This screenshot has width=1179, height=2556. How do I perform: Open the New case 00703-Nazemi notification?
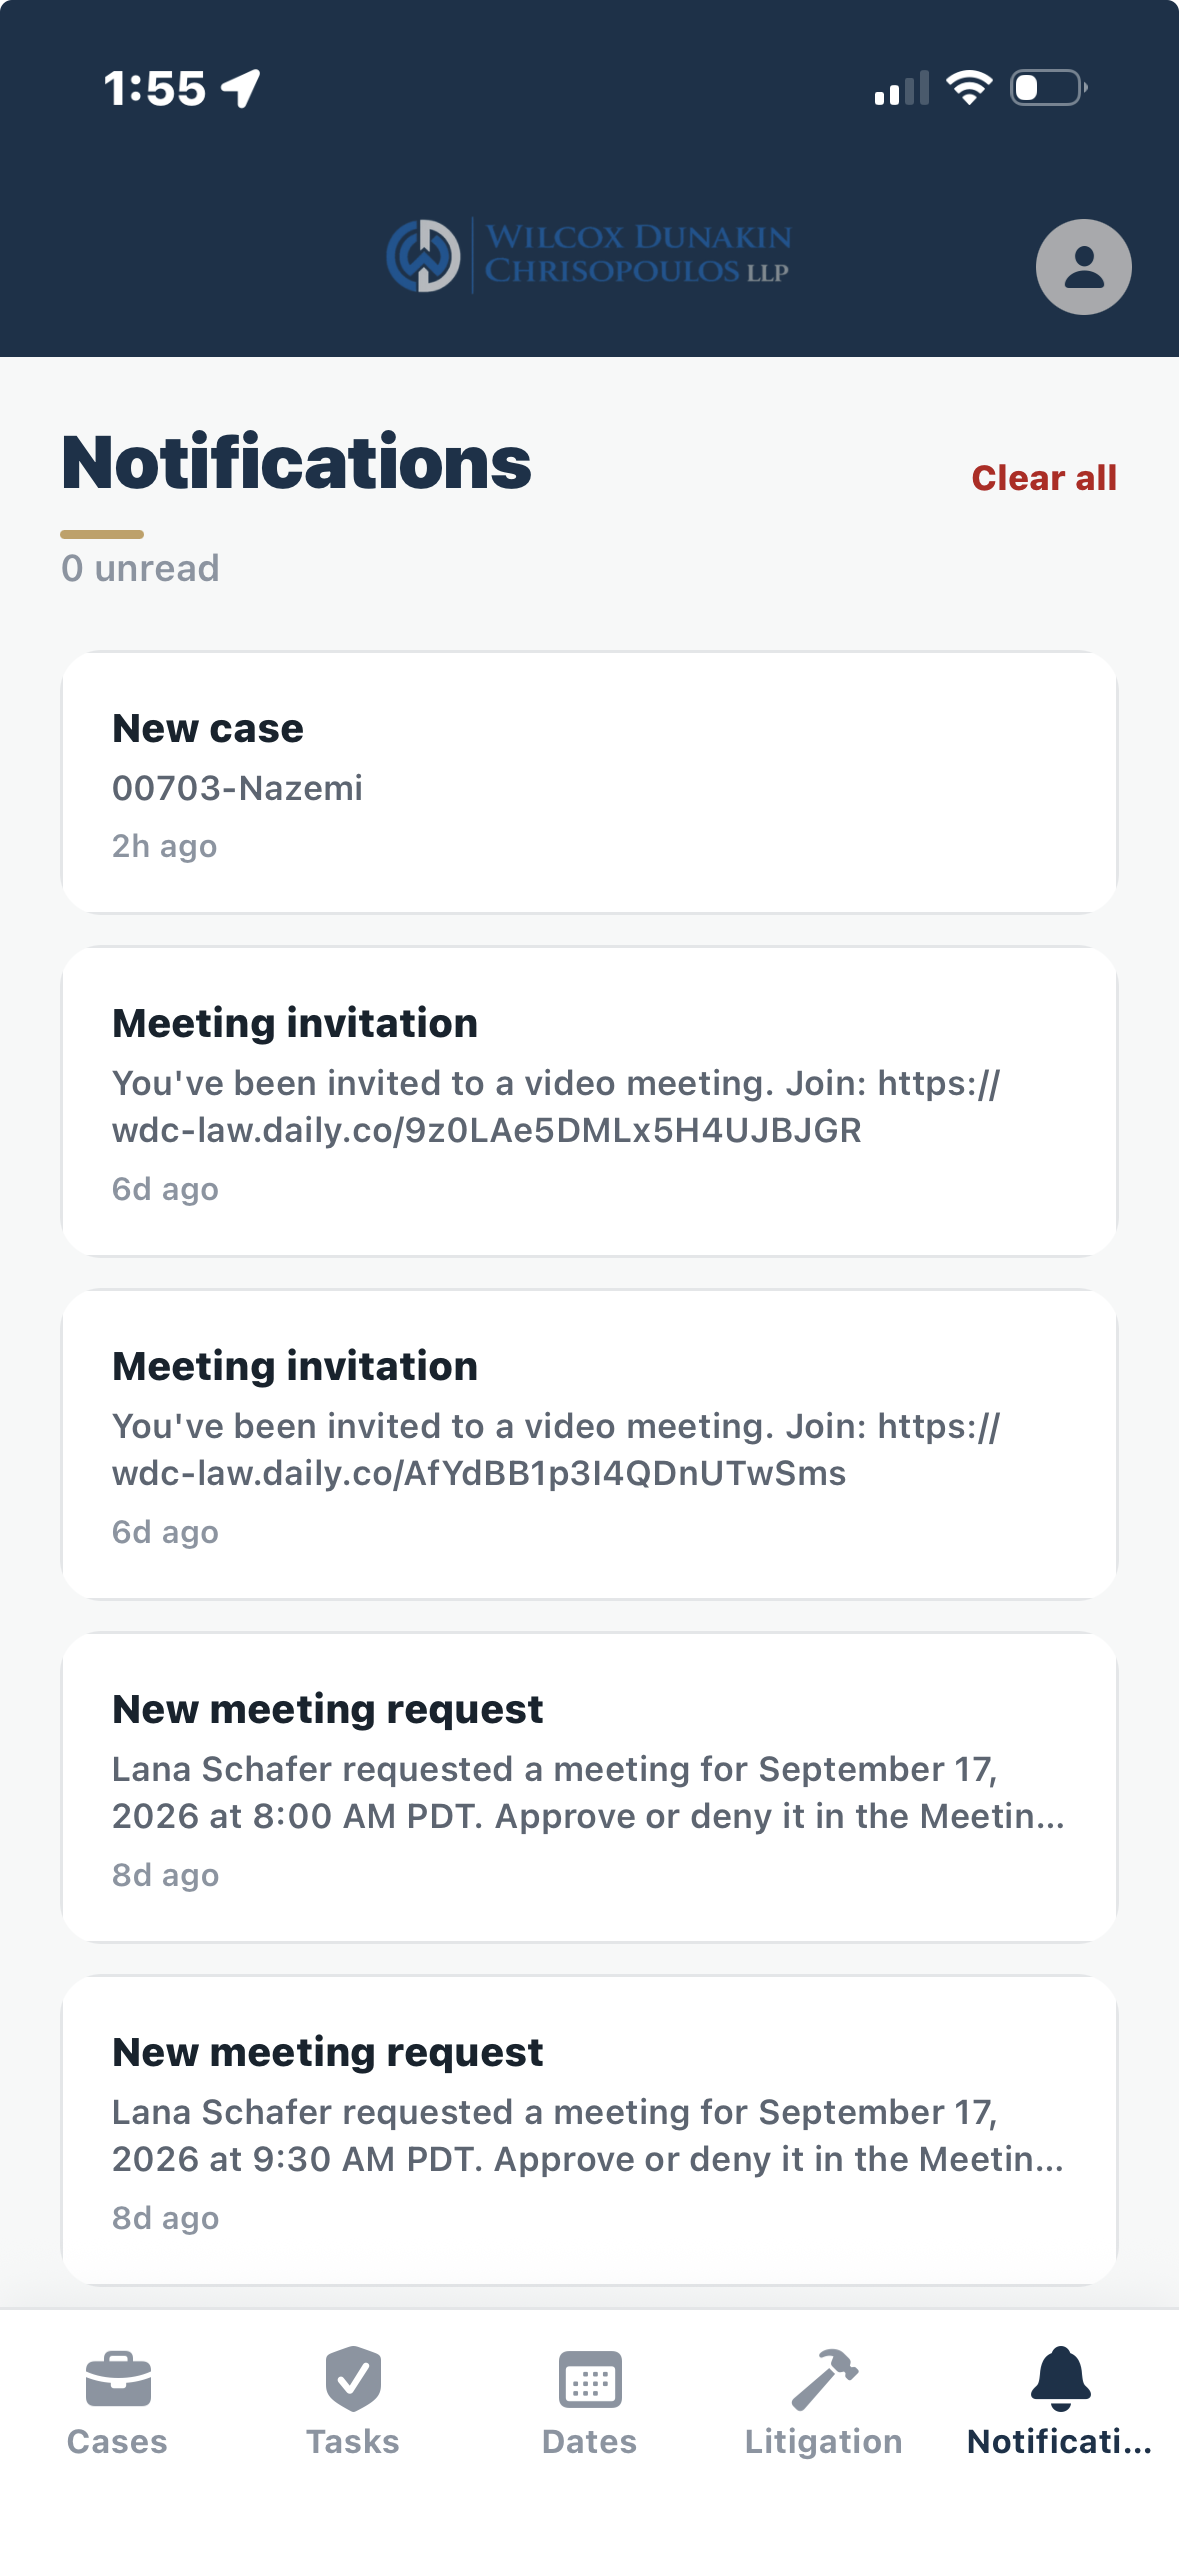[x=589, y=782]
